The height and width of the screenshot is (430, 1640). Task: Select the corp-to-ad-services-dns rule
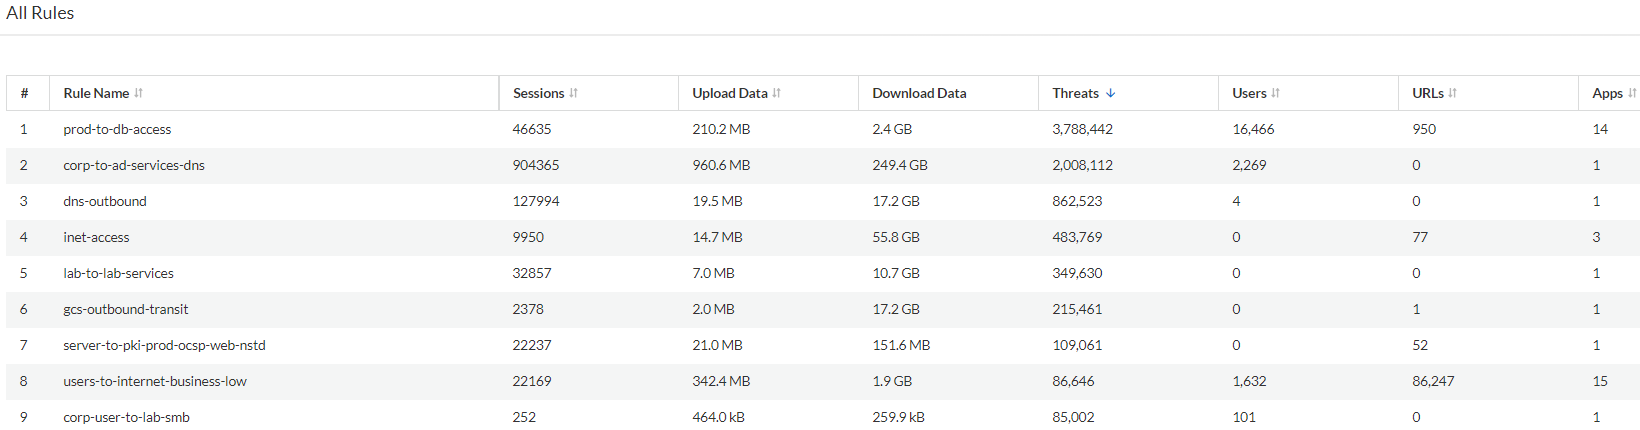click(134, 165)
